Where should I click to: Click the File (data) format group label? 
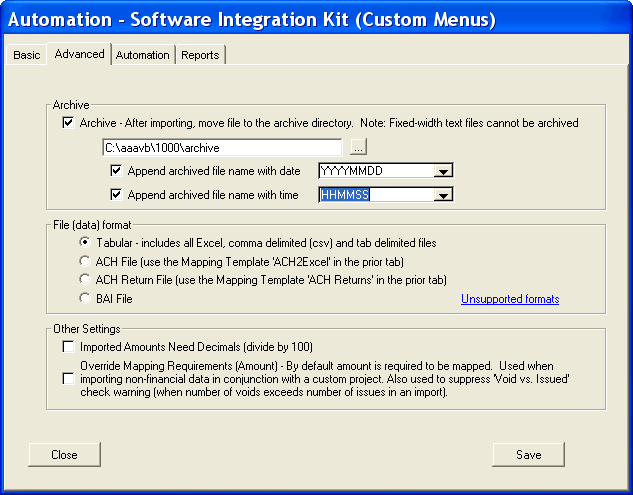click(x=92, y=225)
